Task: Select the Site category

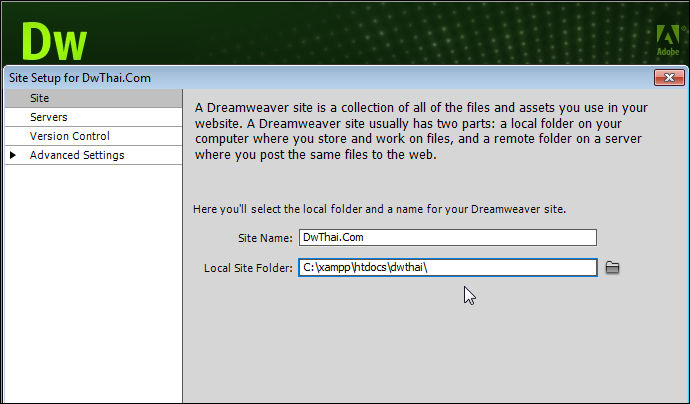Action: pos(93,98)
